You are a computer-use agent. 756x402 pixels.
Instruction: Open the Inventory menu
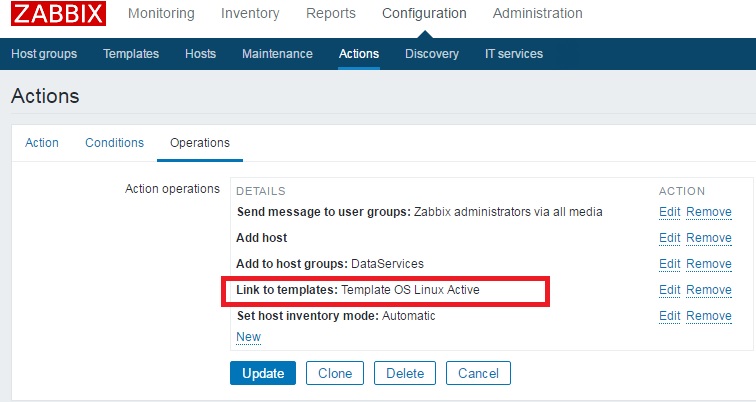click(x=250, y=14)
